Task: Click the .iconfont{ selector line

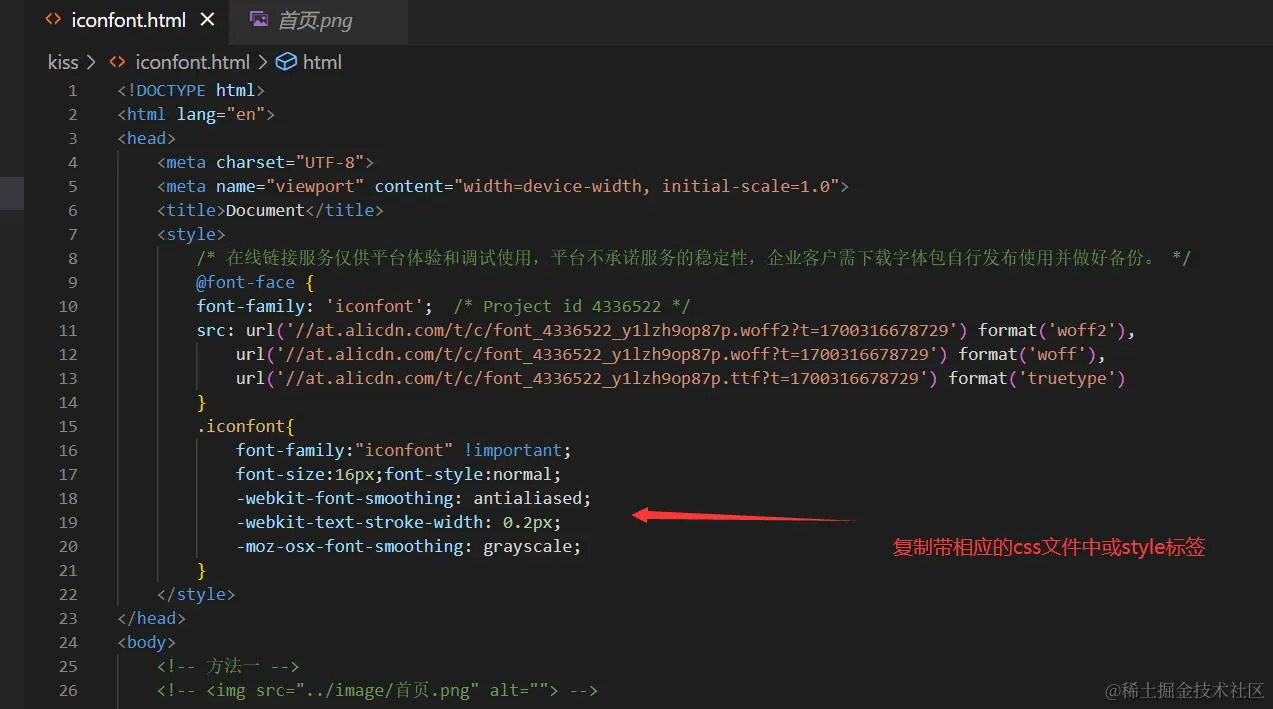Action: click(245, 426)
